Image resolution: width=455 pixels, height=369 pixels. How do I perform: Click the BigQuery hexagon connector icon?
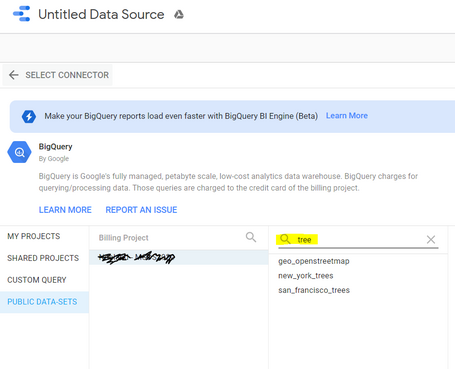[x=19, y=152]
